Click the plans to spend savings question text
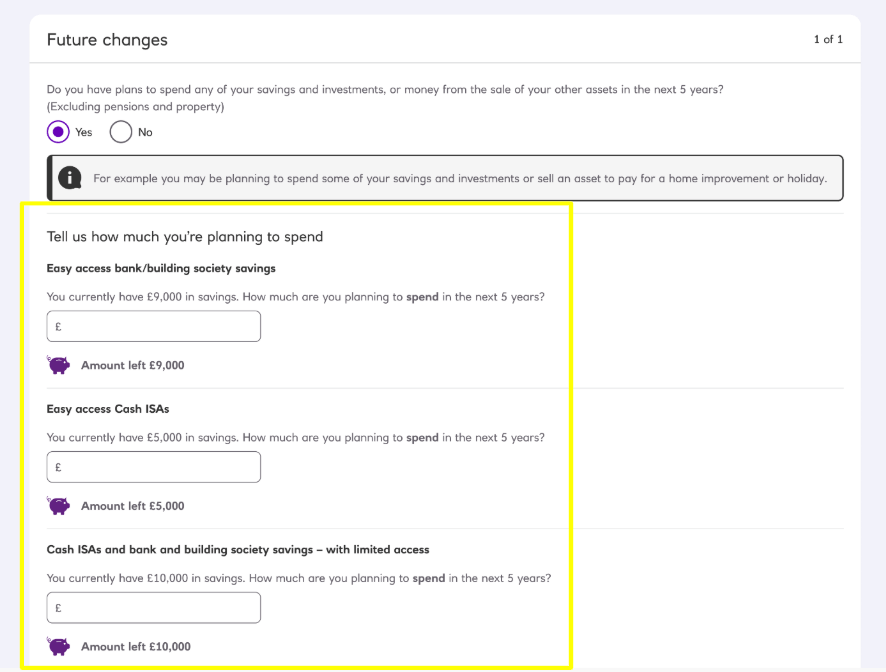This screenshot has height=672, width=886. pyautogui.click(x=385, y=89)
